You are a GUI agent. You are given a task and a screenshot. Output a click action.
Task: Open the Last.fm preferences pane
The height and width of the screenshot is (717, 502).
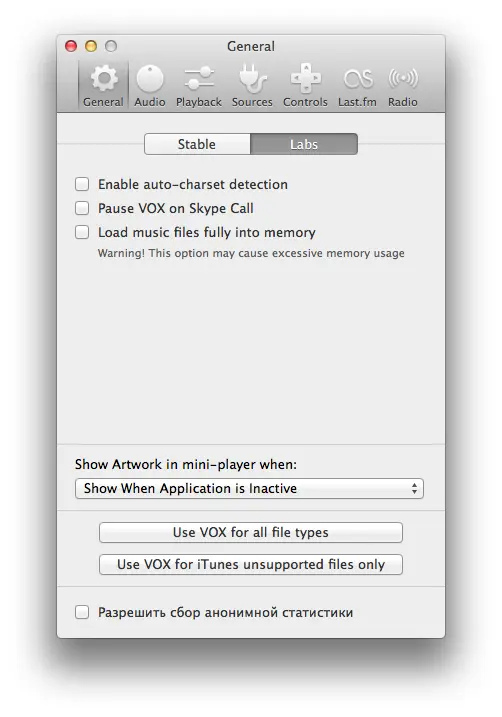tap(358, 86)
